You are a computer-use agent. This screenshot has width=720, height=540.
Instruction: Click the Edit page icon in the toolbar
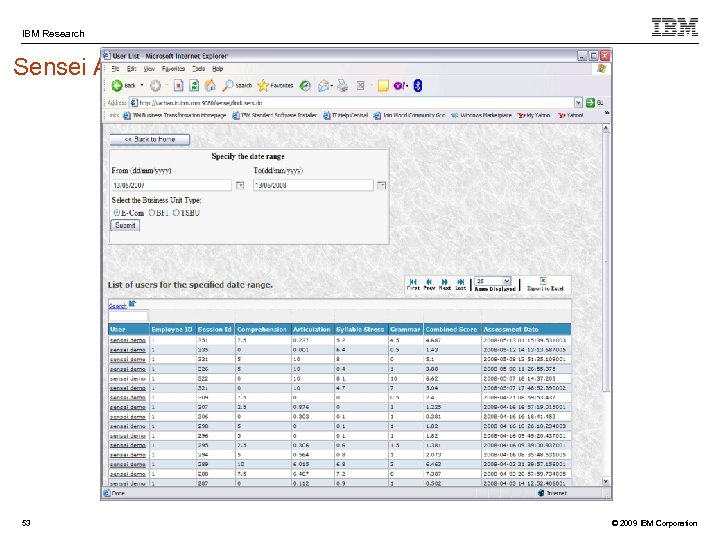click(360, 85)
